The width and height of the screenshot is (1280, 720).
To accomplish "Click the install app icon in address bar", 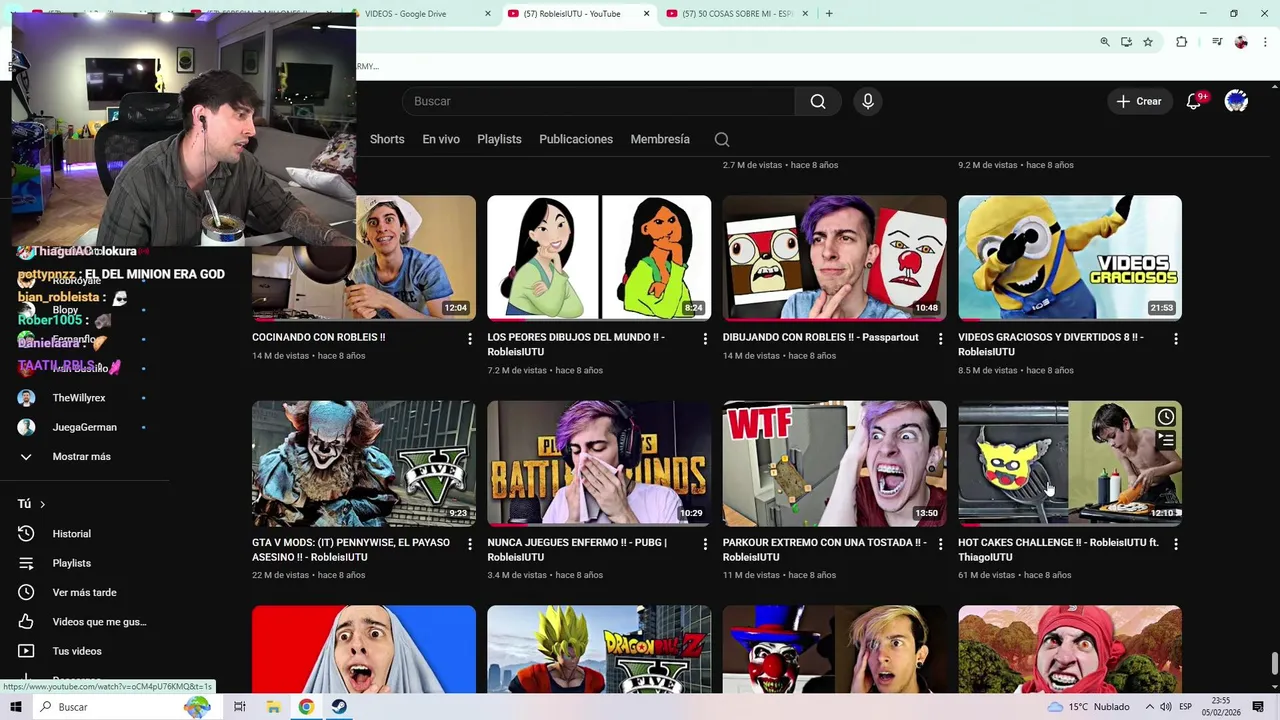I will [x=1126, y=42].
